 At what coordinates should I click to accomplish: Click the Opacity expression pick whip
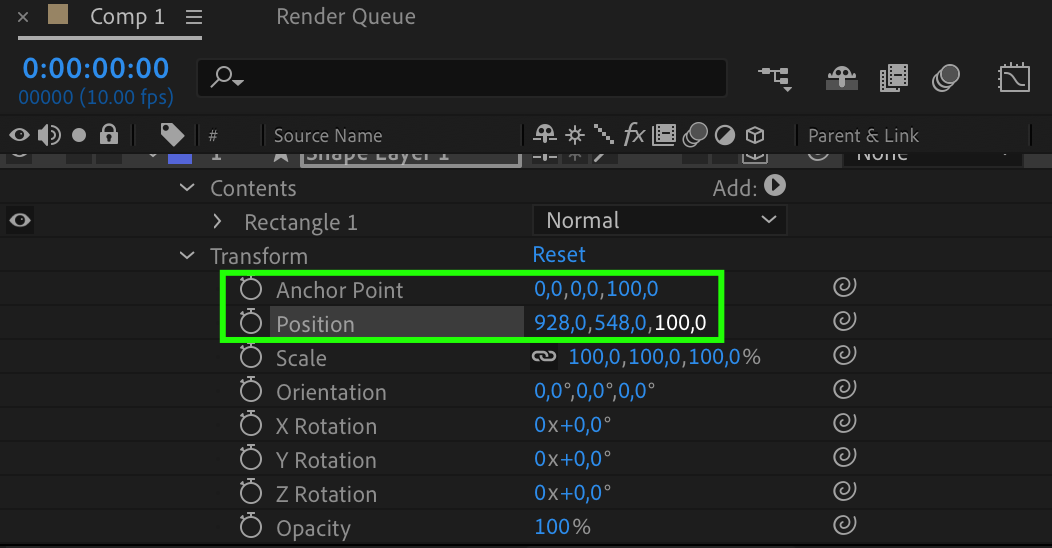(845, 526)
